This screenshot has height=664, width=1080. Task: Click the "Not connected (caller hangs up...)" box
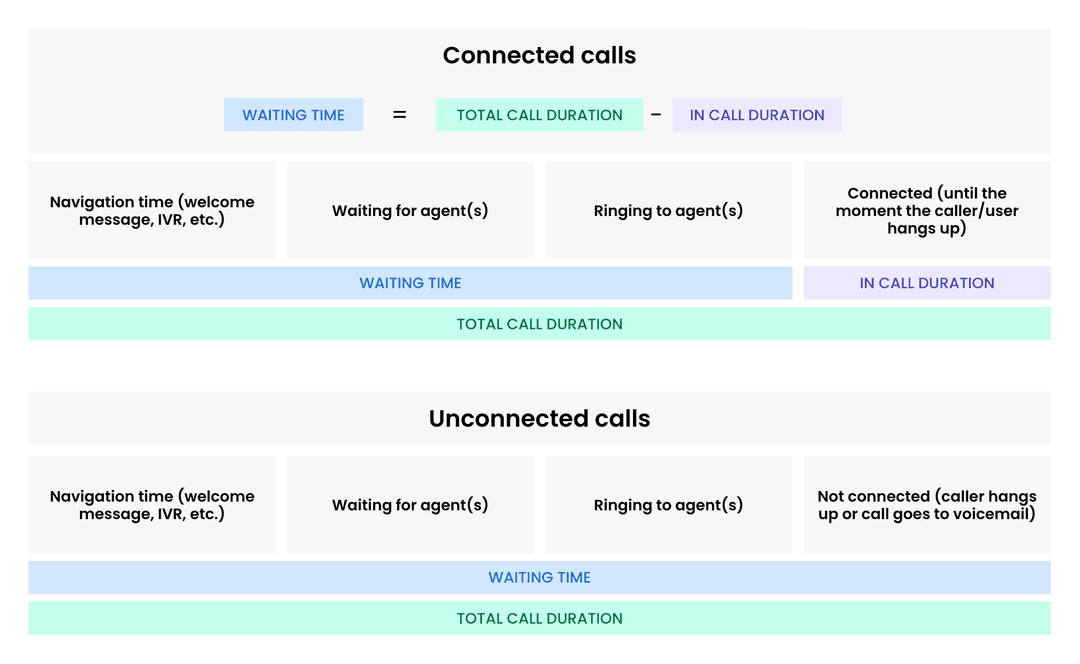click(927, 505)
